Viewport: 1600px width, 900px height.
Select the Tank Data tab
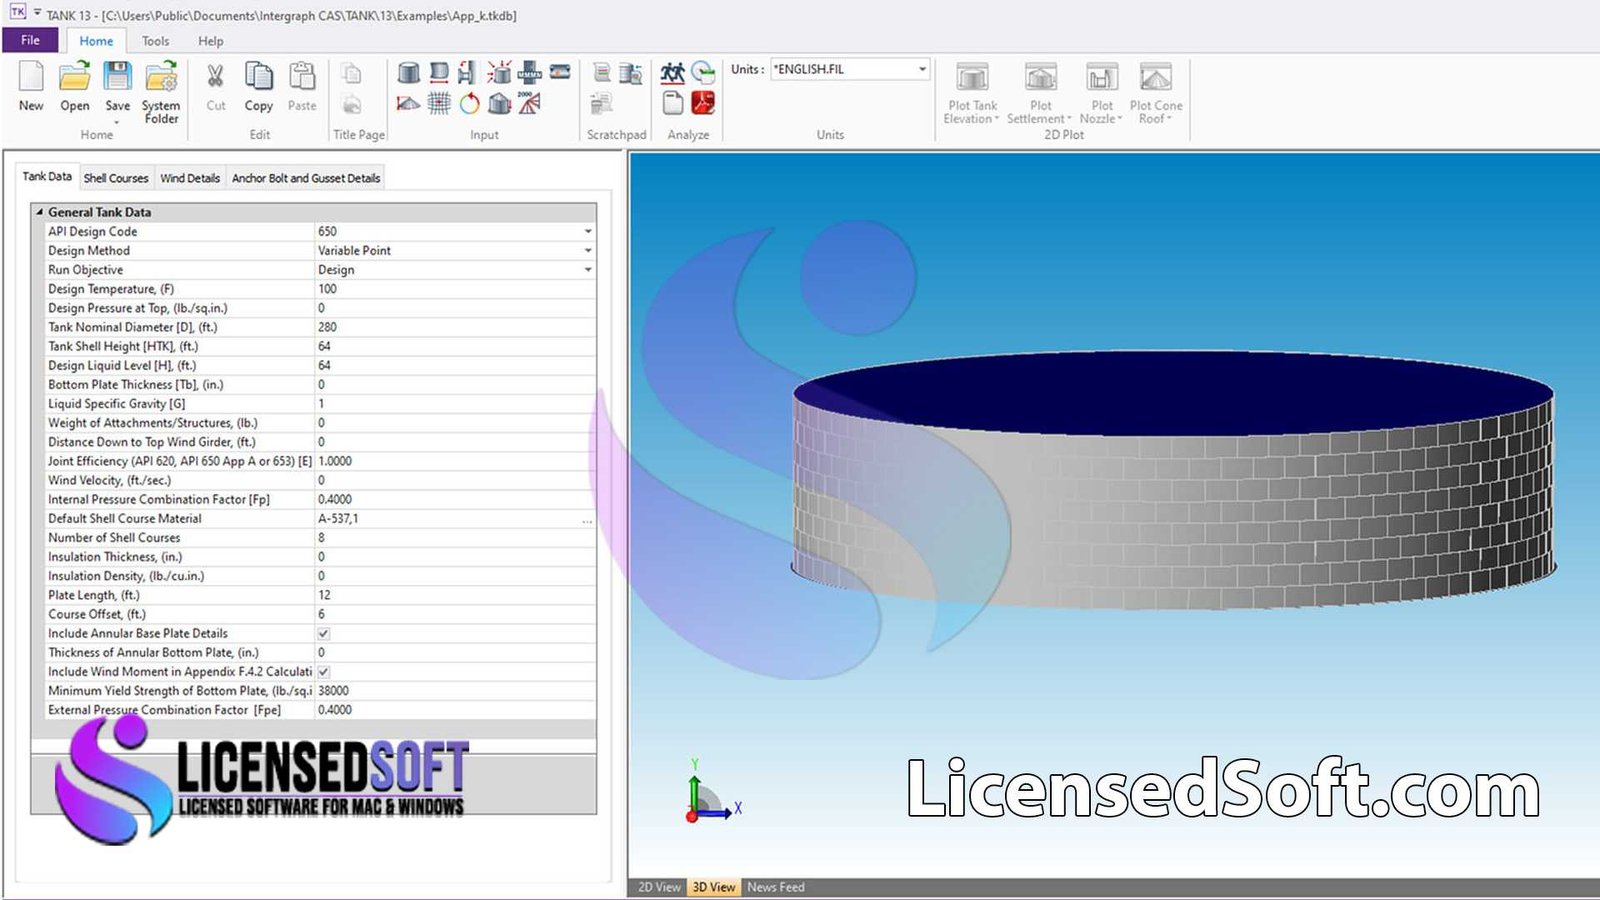tap(47, 176)
